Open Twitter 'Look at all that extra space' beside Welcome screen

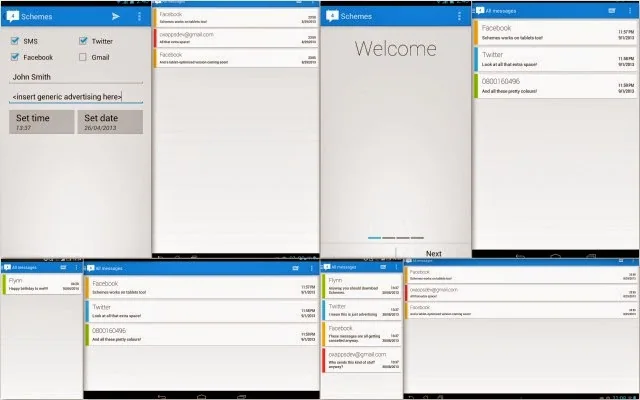click(x=555, y=59)
